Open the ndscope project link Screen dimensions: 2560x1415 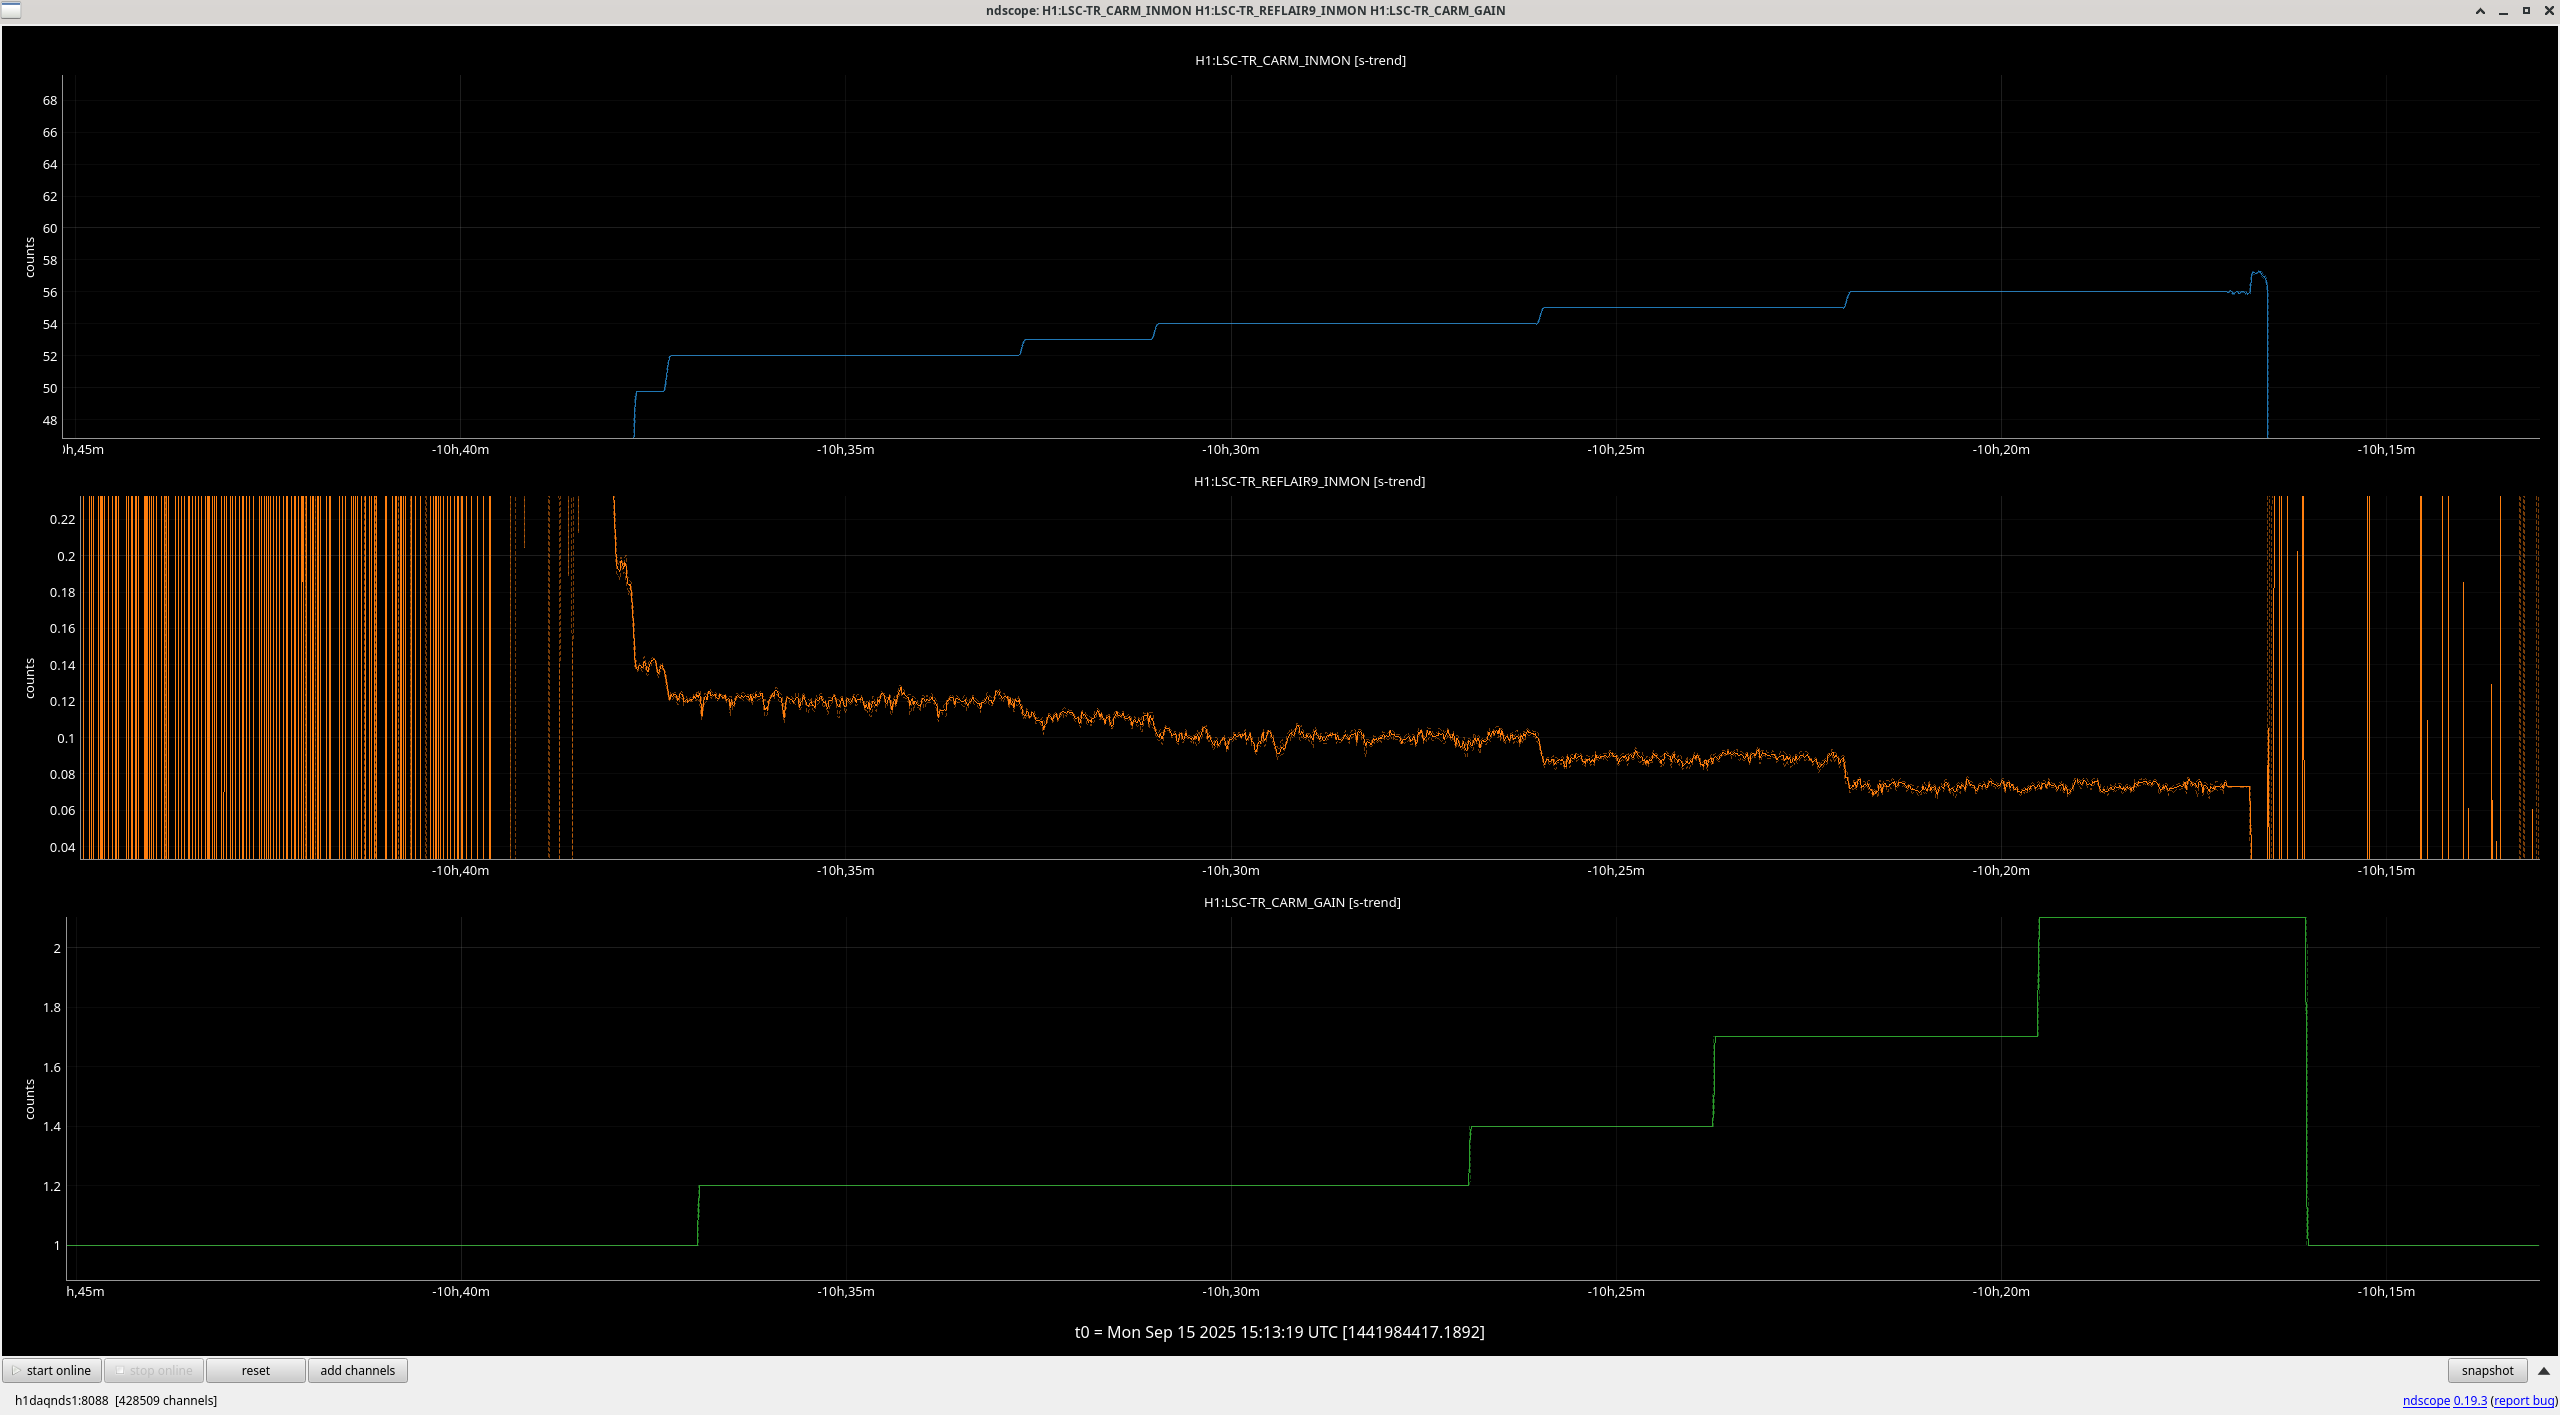[x=2425, y=1401]
